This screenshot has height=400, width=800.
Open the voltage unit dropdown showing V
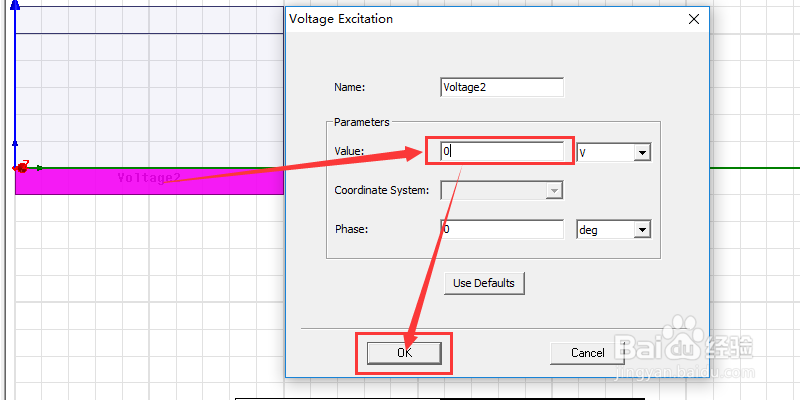click(614, 152)
